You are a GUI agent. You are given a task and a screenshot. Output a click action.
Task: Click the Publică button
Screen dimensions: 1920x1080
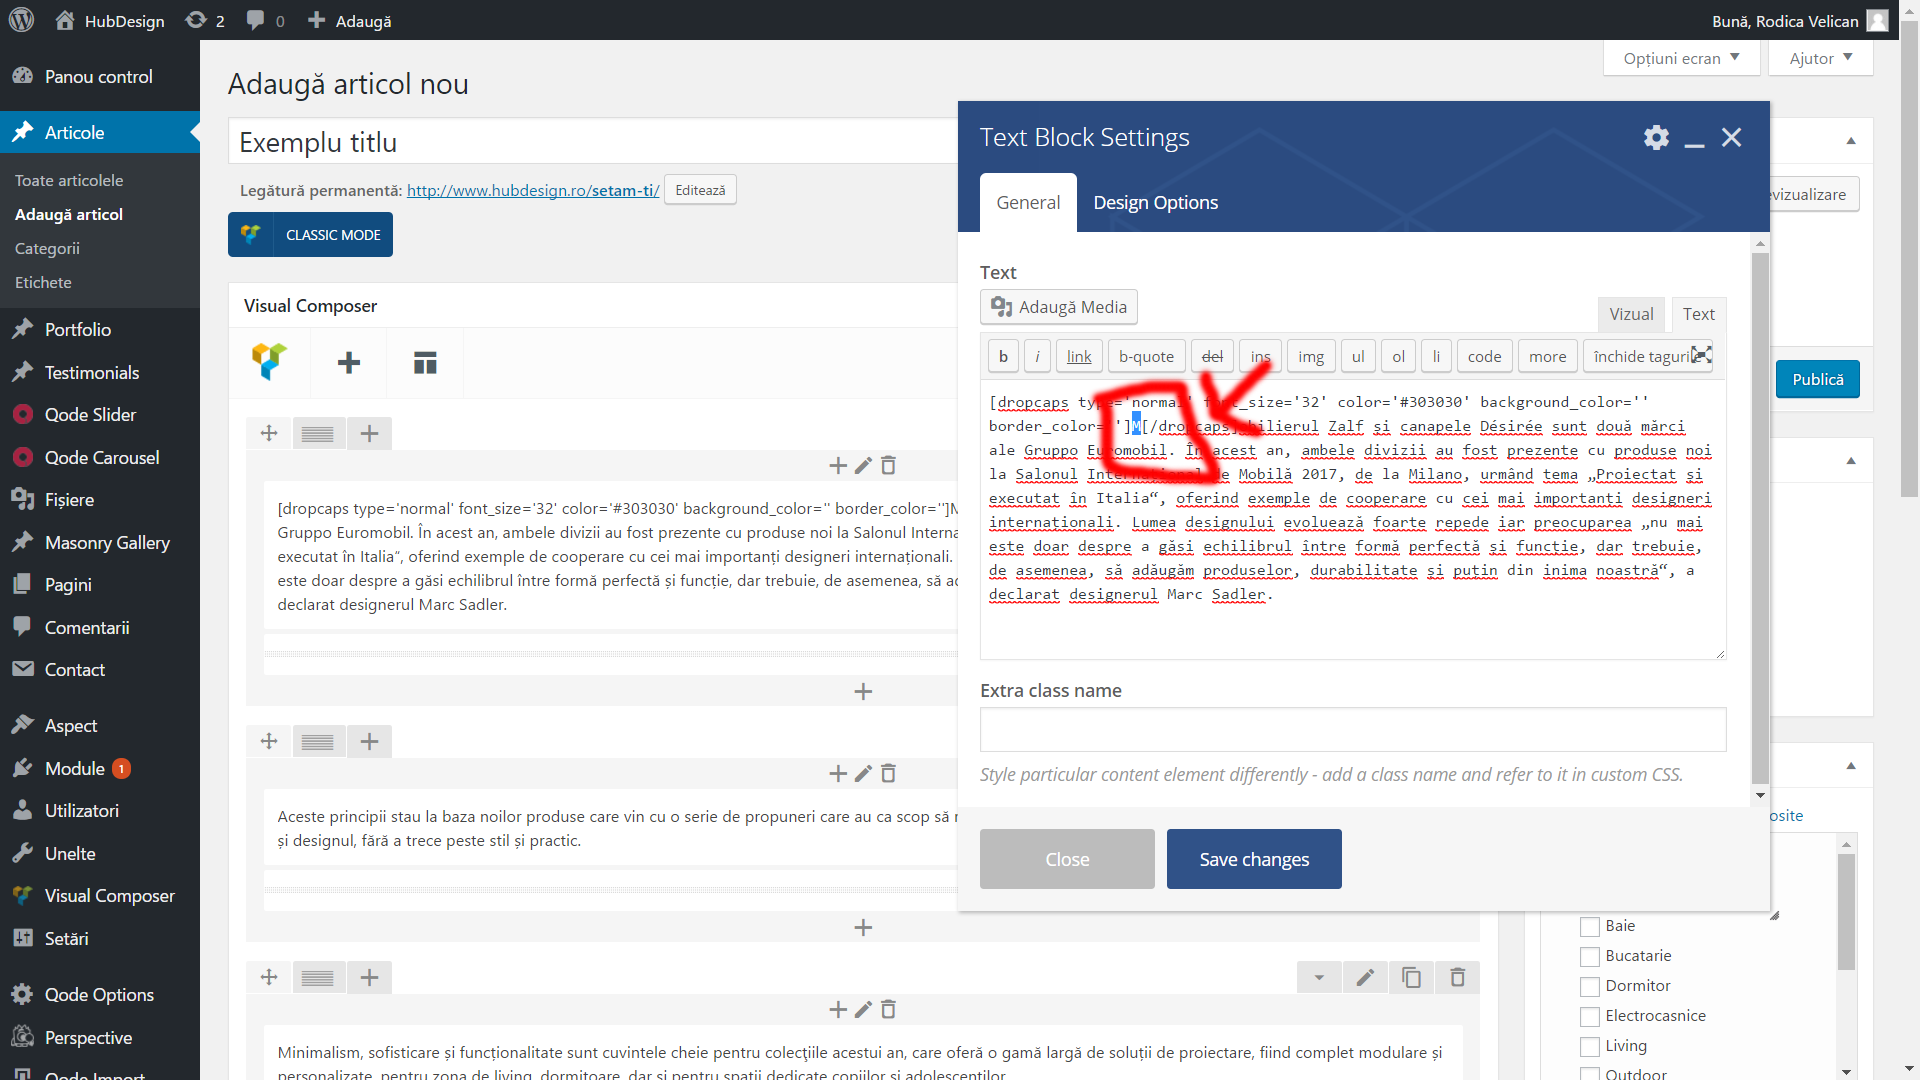click(x=1817, y=379)
